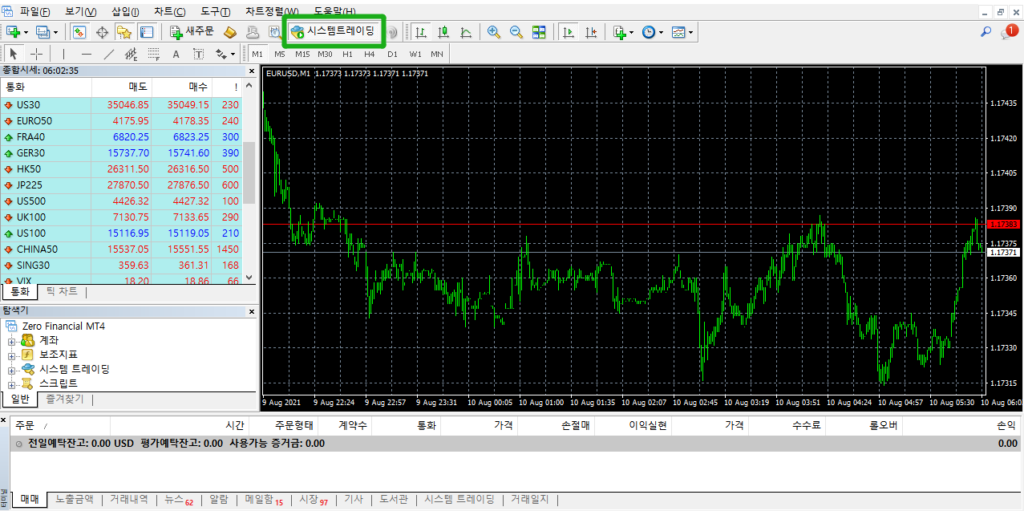Open the 차트 menu
The width and height of the screenshot is (1024, 511).
[170, 12]
